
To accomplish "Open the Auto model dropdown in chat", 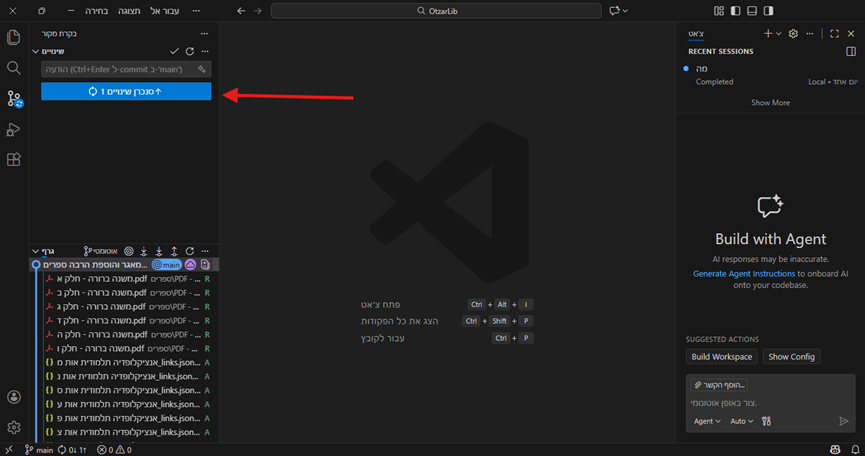I will click(x=741, y=421).
